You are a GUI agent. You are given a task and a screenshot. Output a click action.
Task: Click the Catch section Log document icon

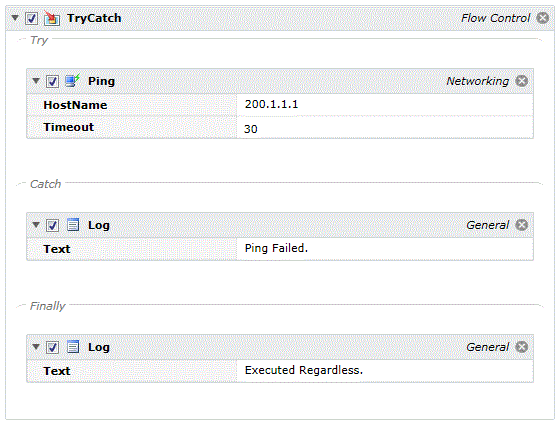coord(73,225)
